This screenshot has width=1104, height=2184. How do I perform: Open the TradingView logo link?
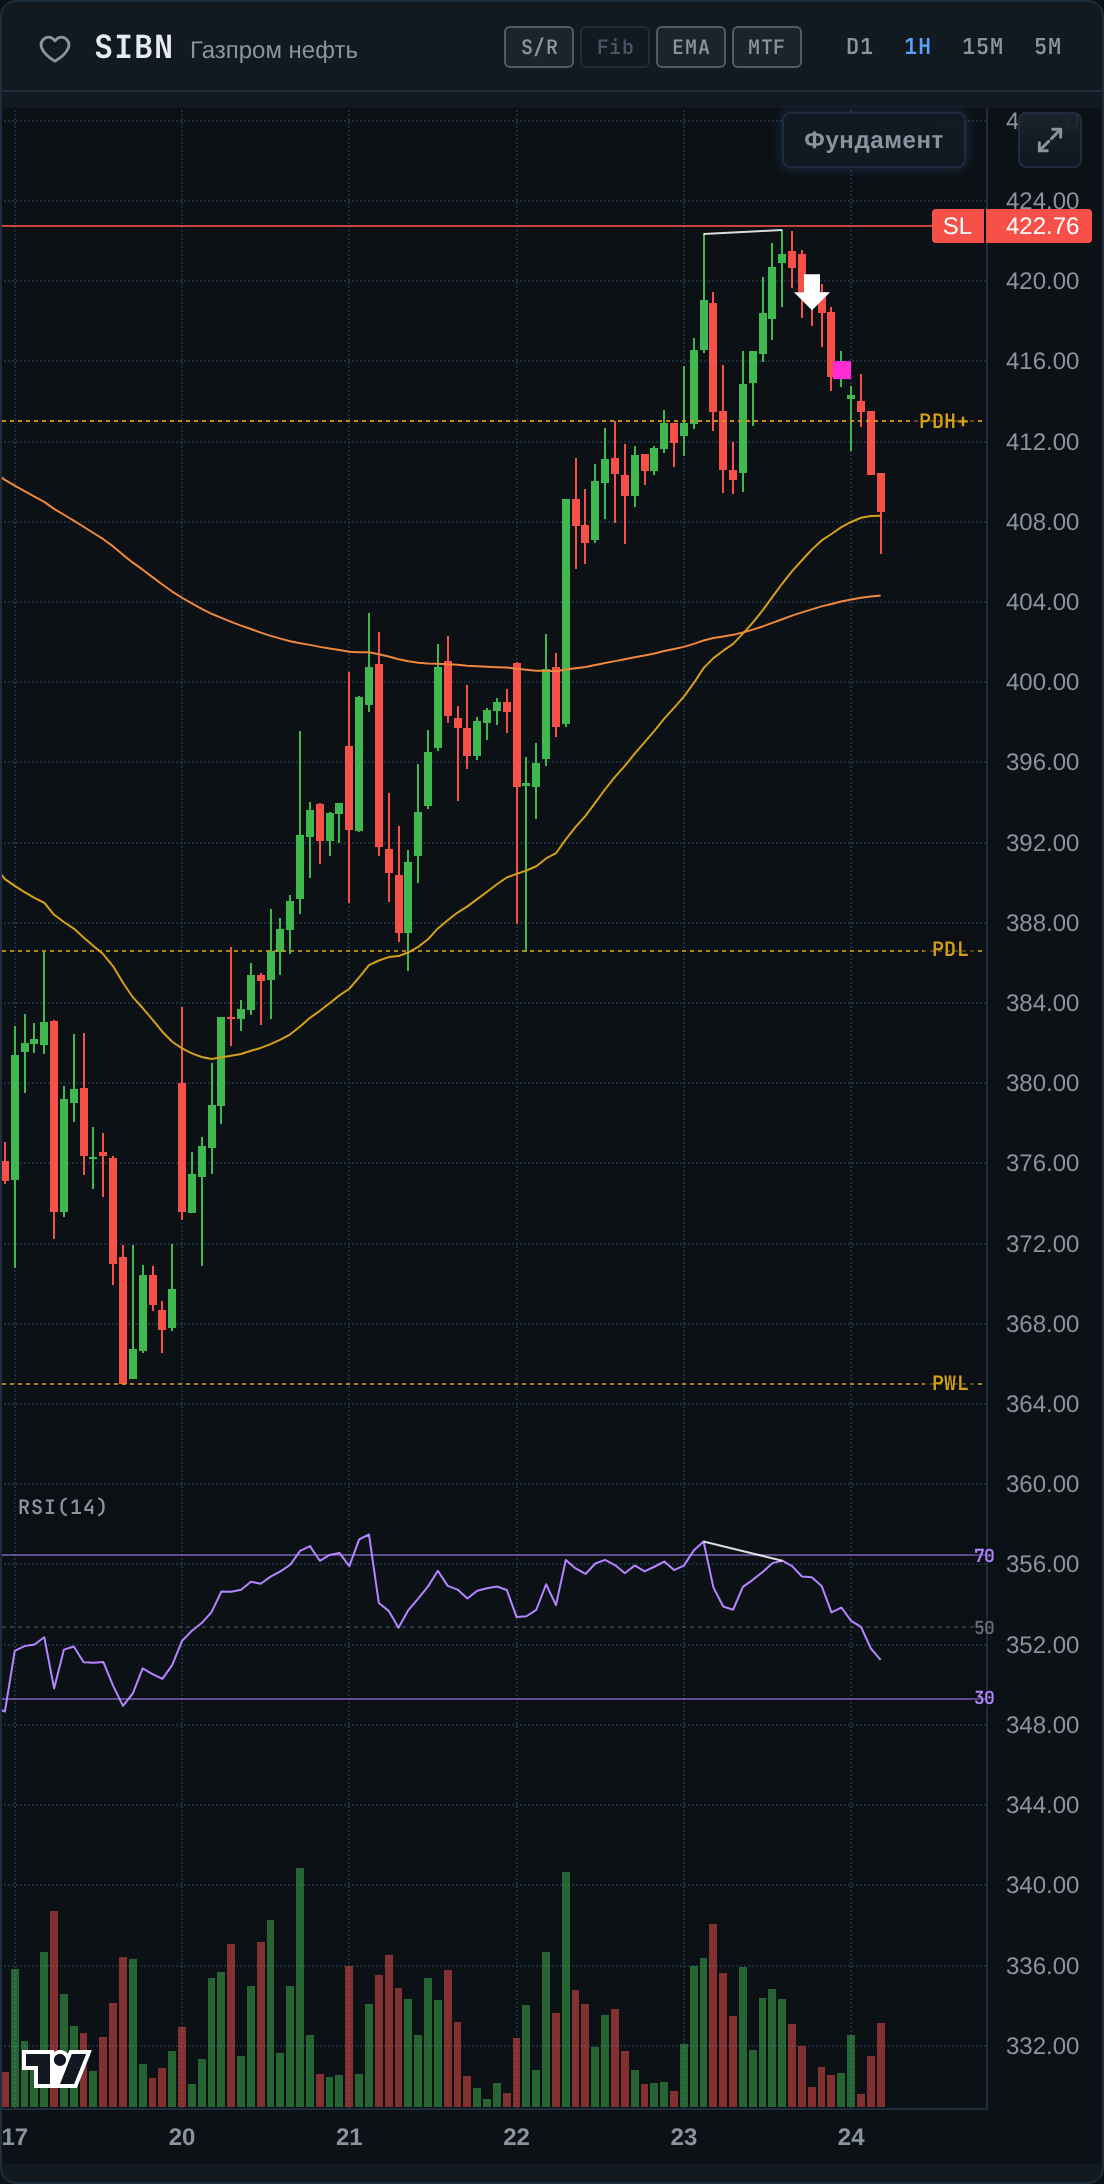coord(57,2068)
